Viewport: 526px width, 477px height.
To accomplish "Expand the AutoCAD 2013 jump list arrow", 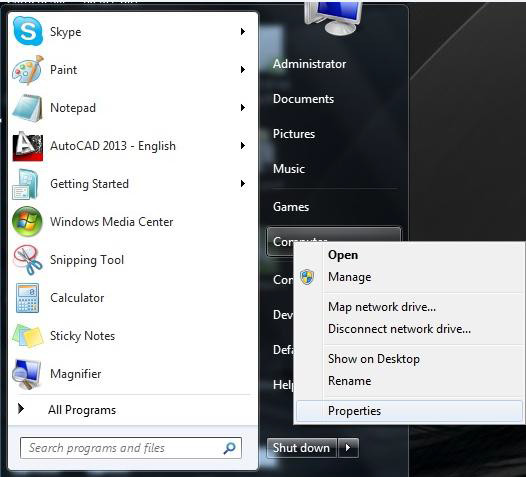I will point(243,146).
